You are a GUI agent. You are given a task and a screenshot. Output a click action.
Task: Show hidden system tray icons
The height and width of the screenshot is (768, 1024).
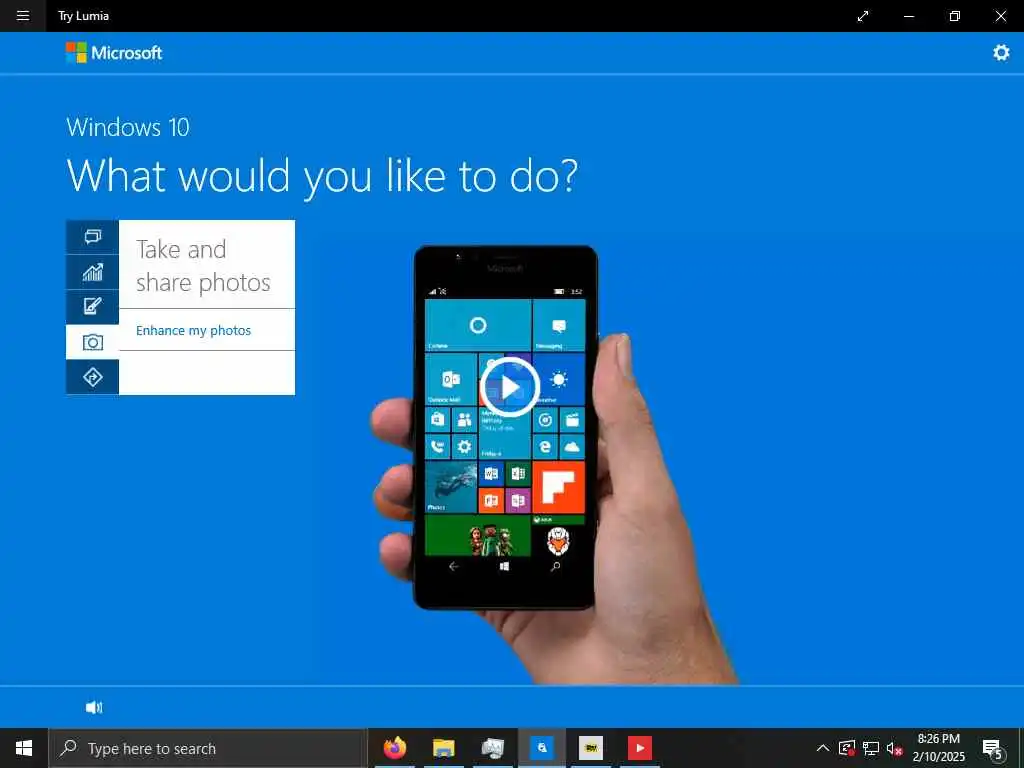tap(823, 748)
